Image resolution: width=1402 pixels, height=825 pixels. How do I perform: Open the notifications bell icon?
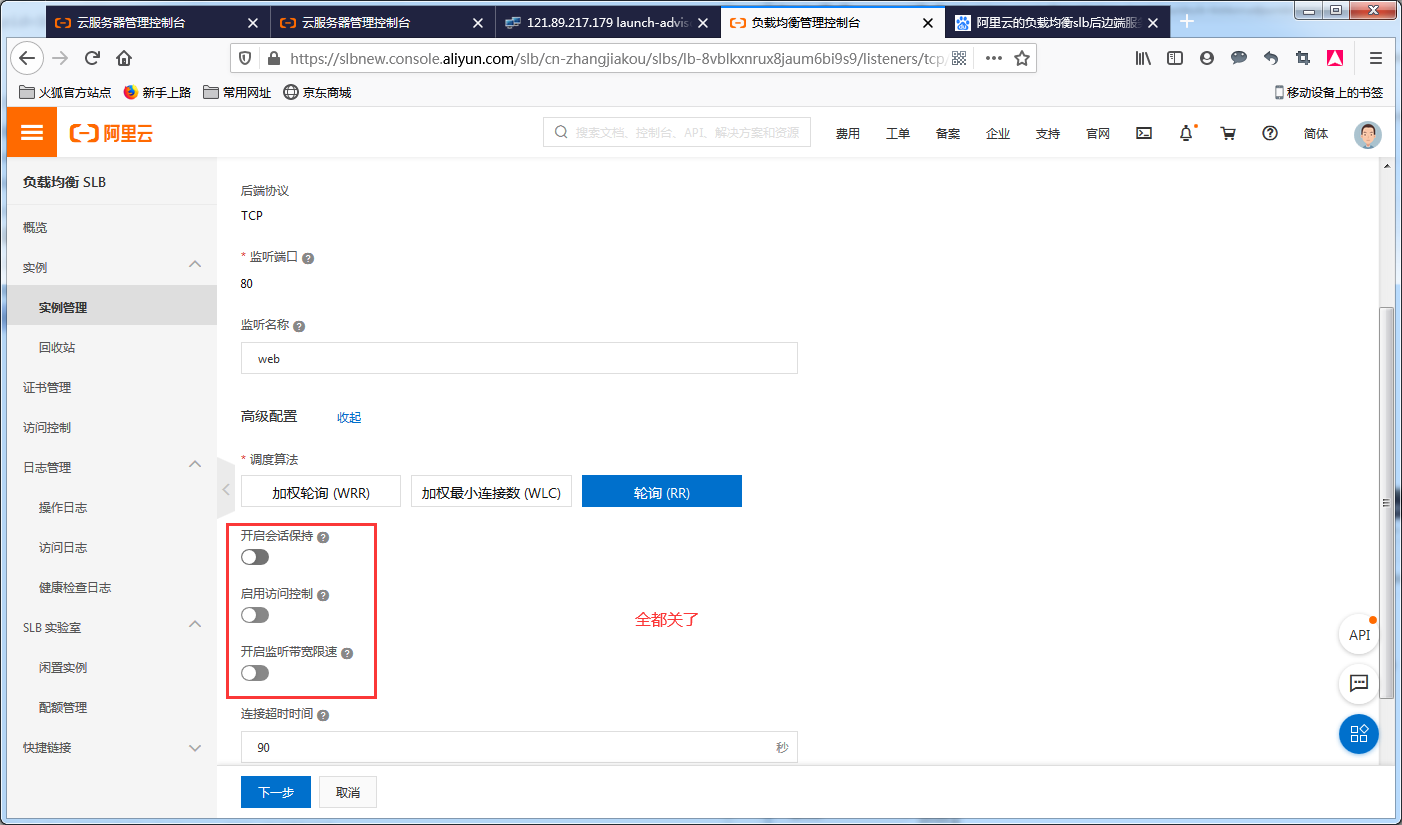pyautogui.click(x=1186, y=132)
